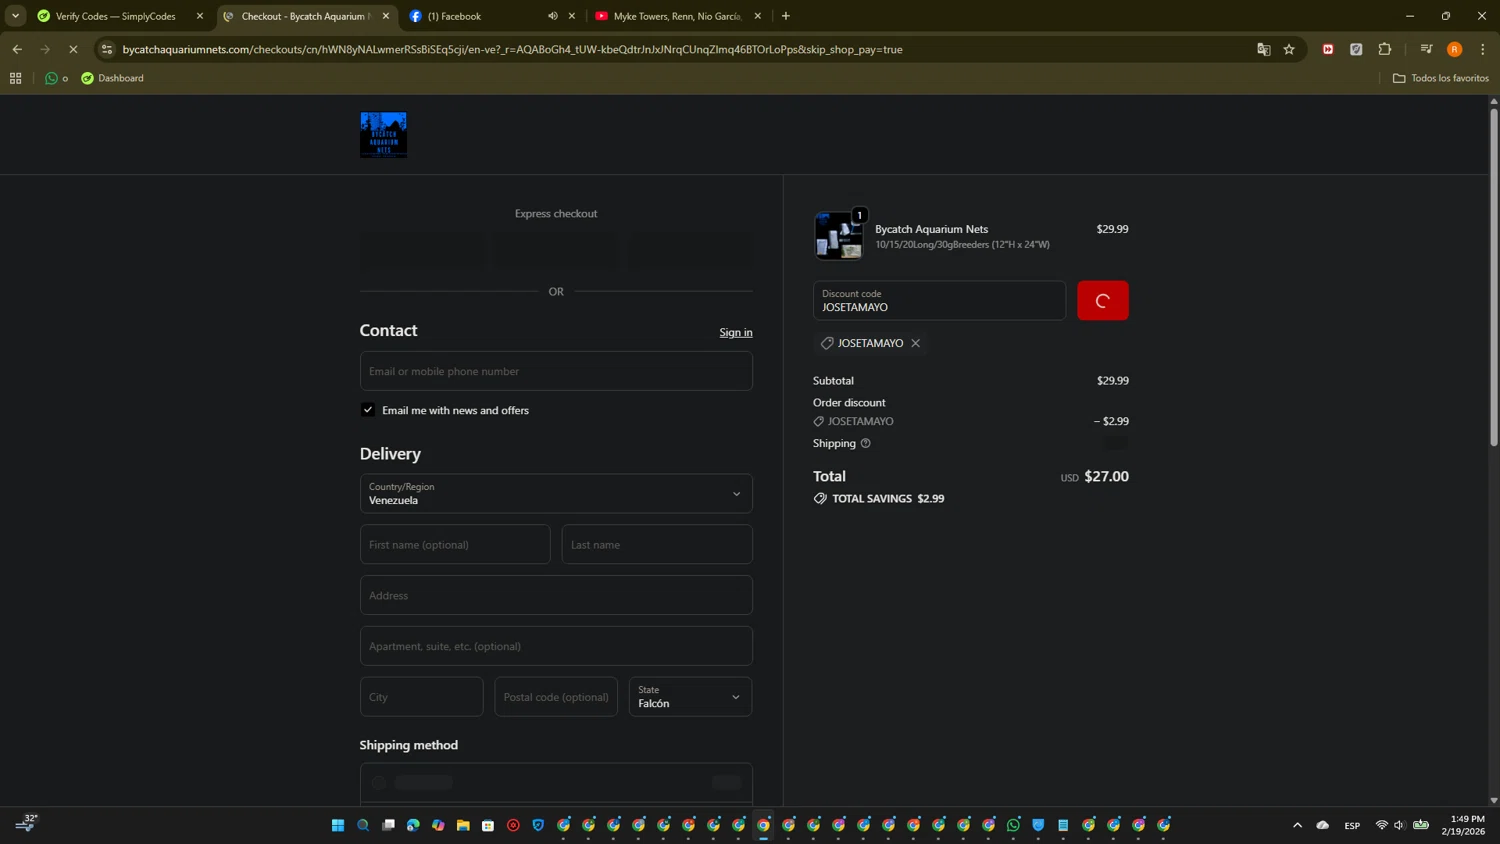Open File Explorer from taskbar

click(463, 825)
